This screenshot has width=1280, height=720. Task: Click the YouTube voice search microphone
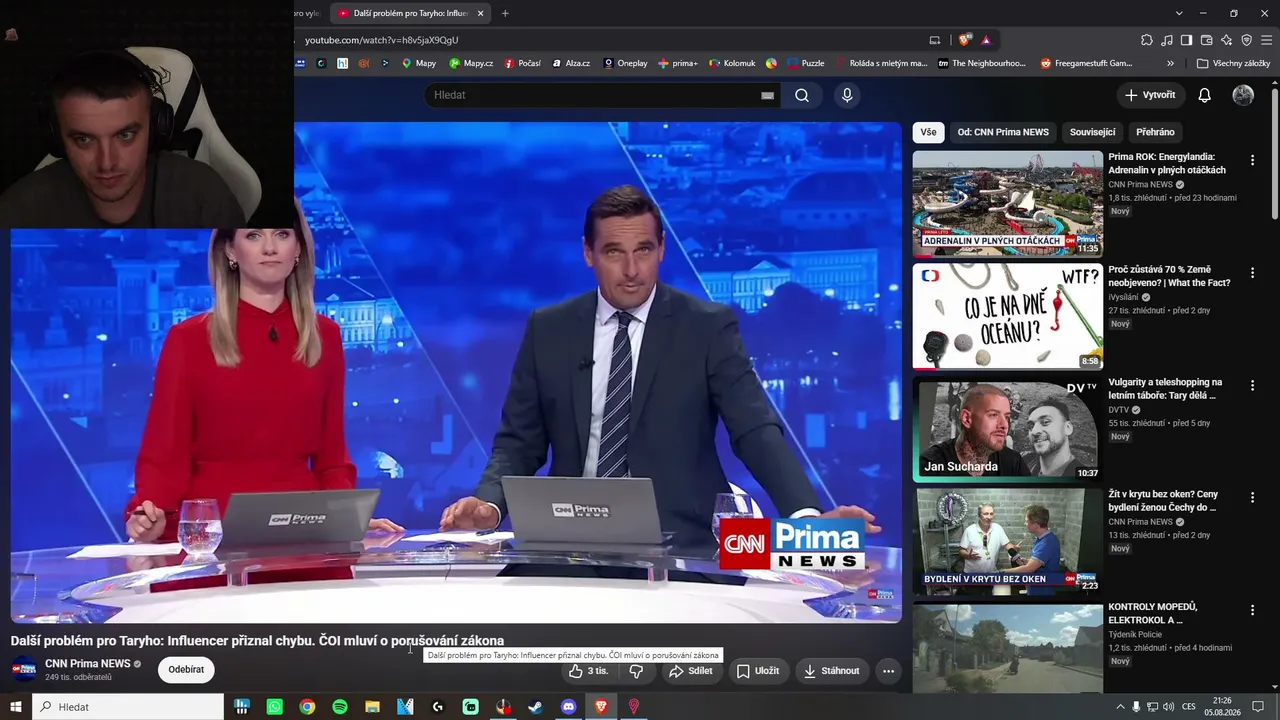[x=847, y=95]
